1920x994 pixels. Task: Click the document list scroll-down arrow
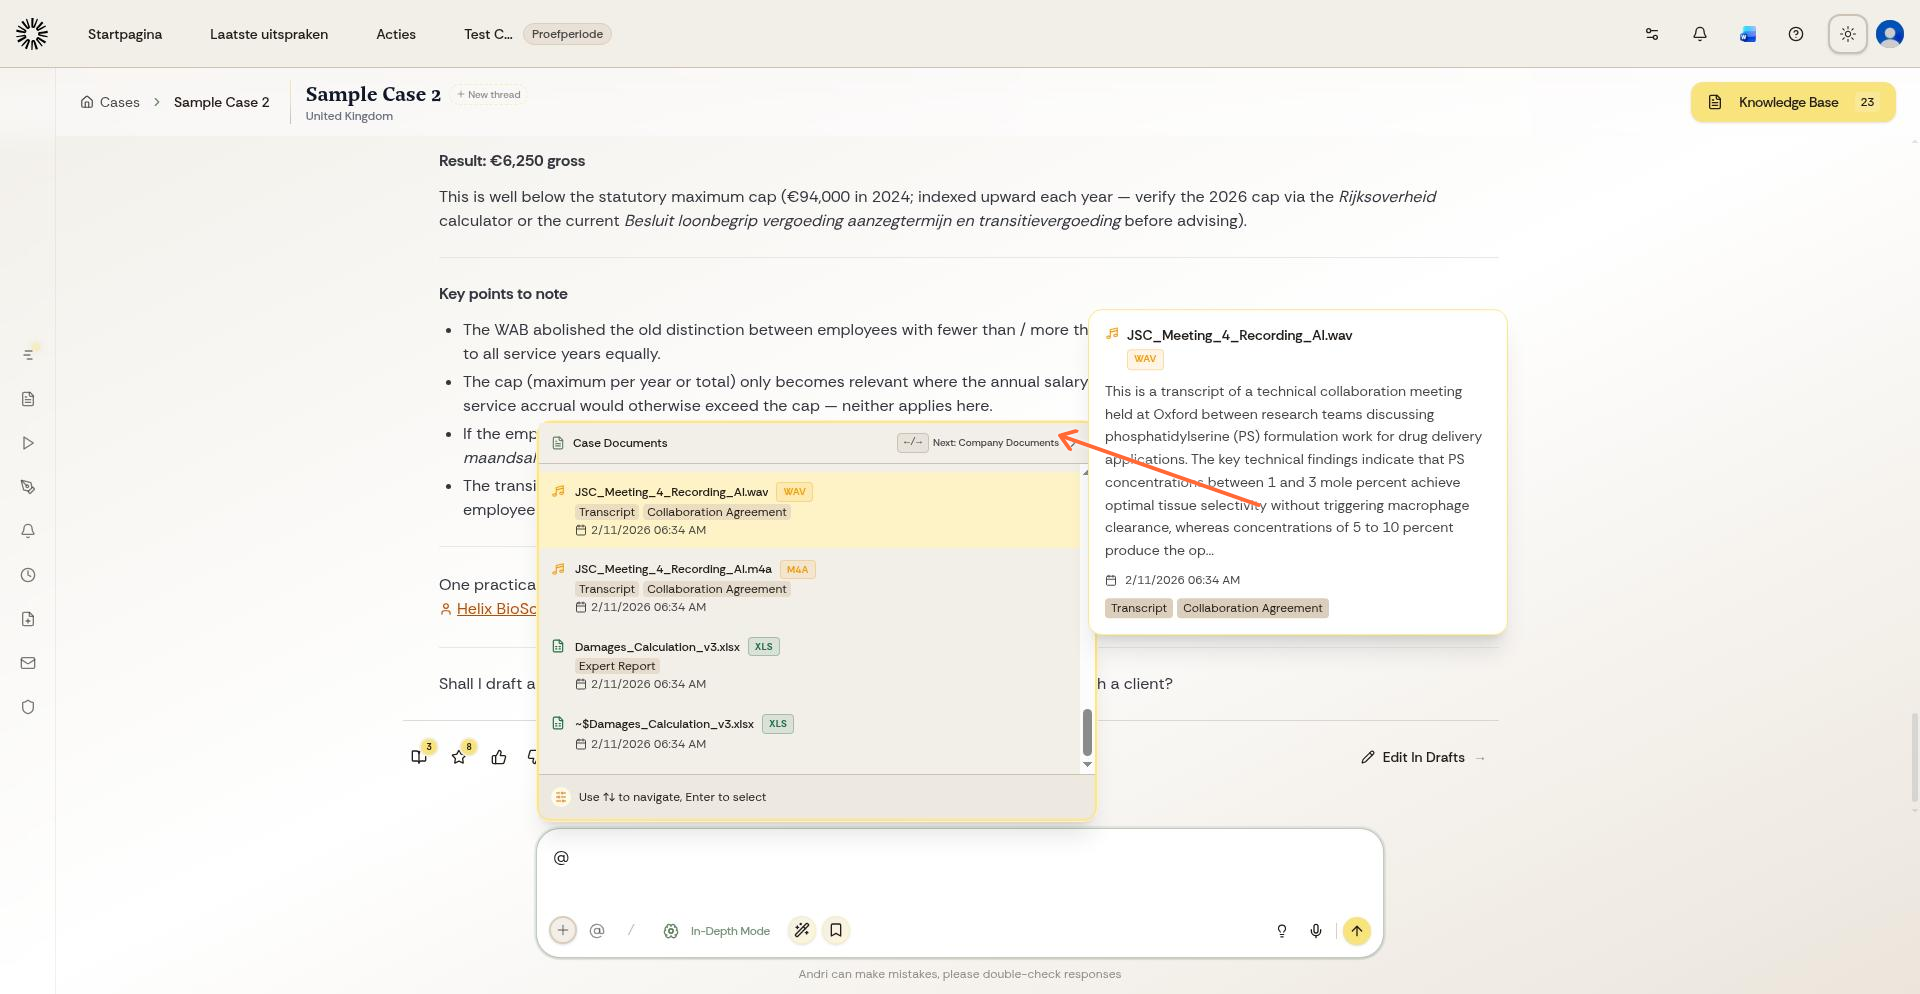pyautogui.click(x=1087, y=765)
